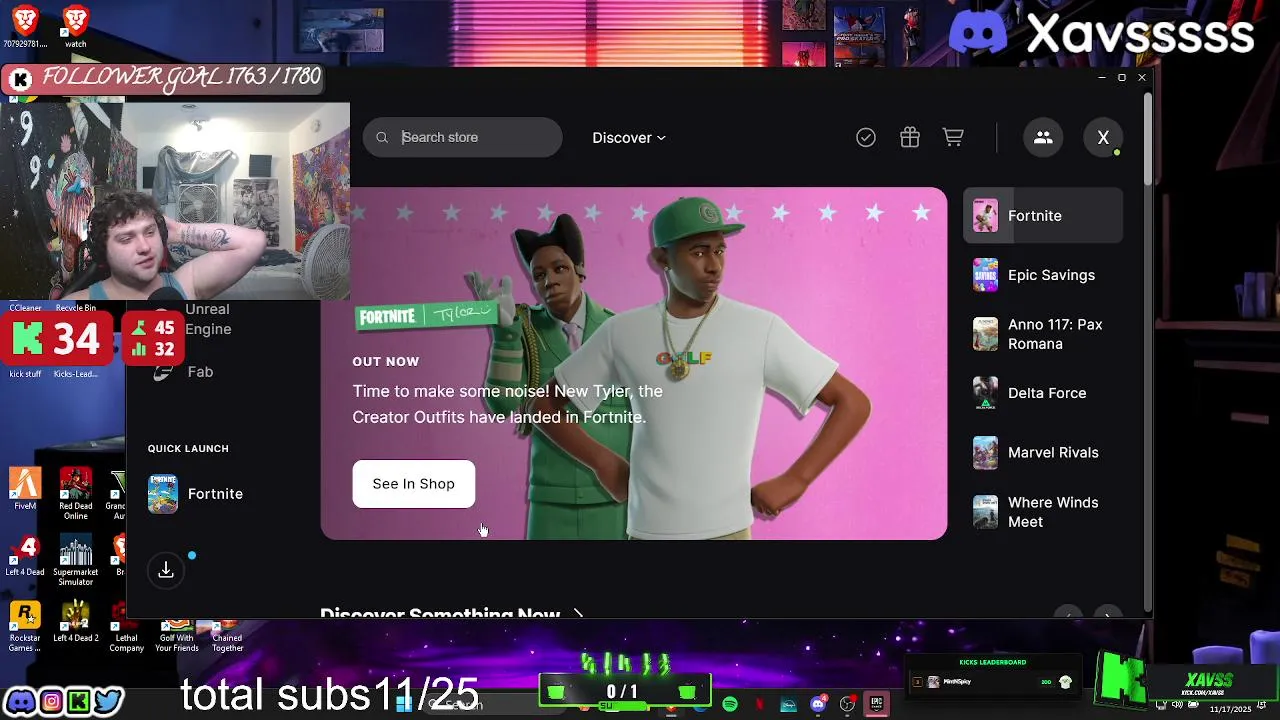The width and height of the screenshot is (1280, 720).
Task: Click the taskbar clock showing 11/17/2025
Action: click(x=1230, y=708)
